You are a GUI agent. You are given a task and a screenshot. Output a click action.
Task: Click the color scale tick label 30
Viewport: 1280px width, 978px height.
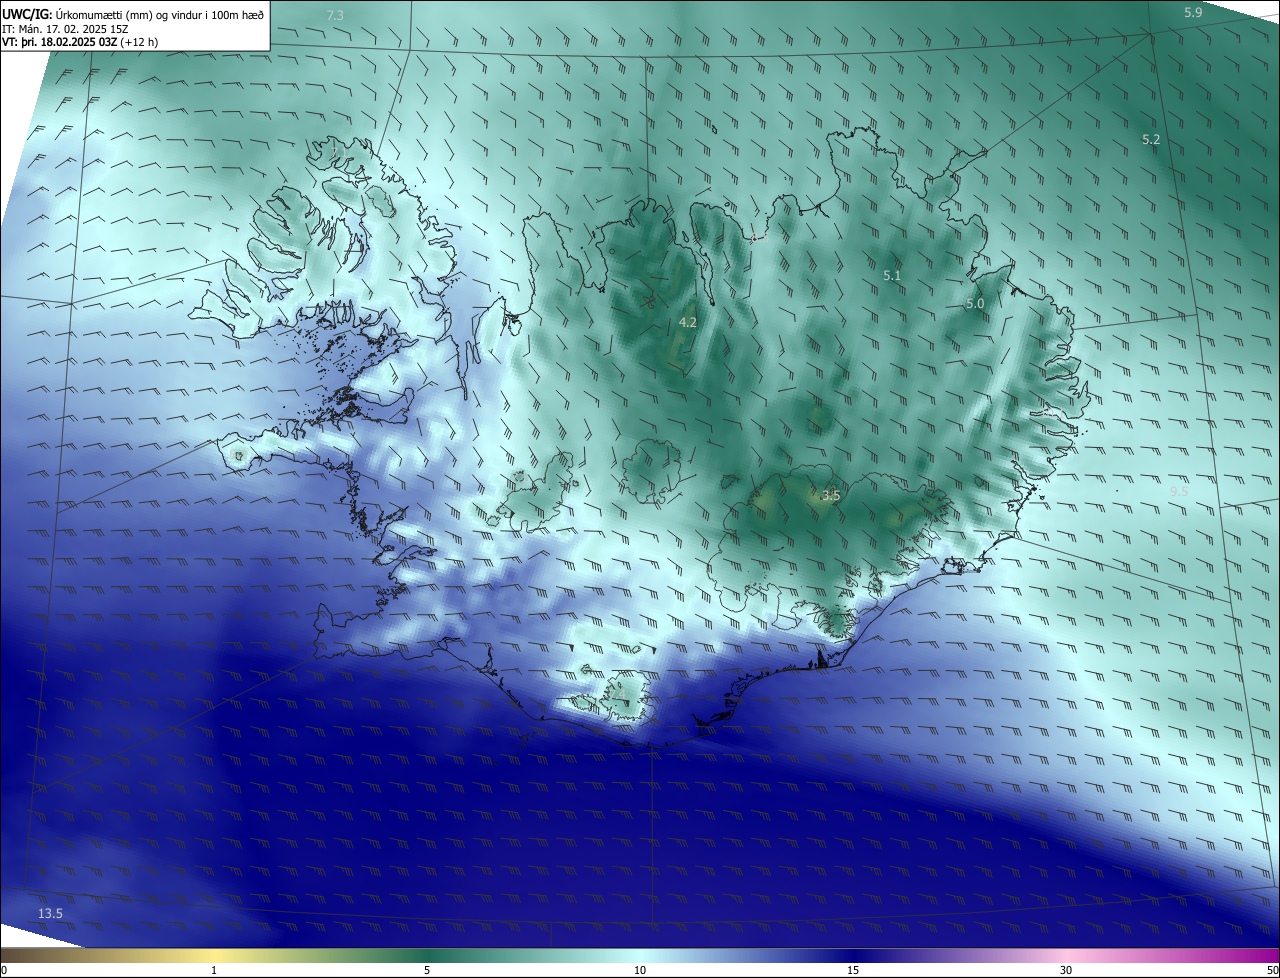point(1066,970)
